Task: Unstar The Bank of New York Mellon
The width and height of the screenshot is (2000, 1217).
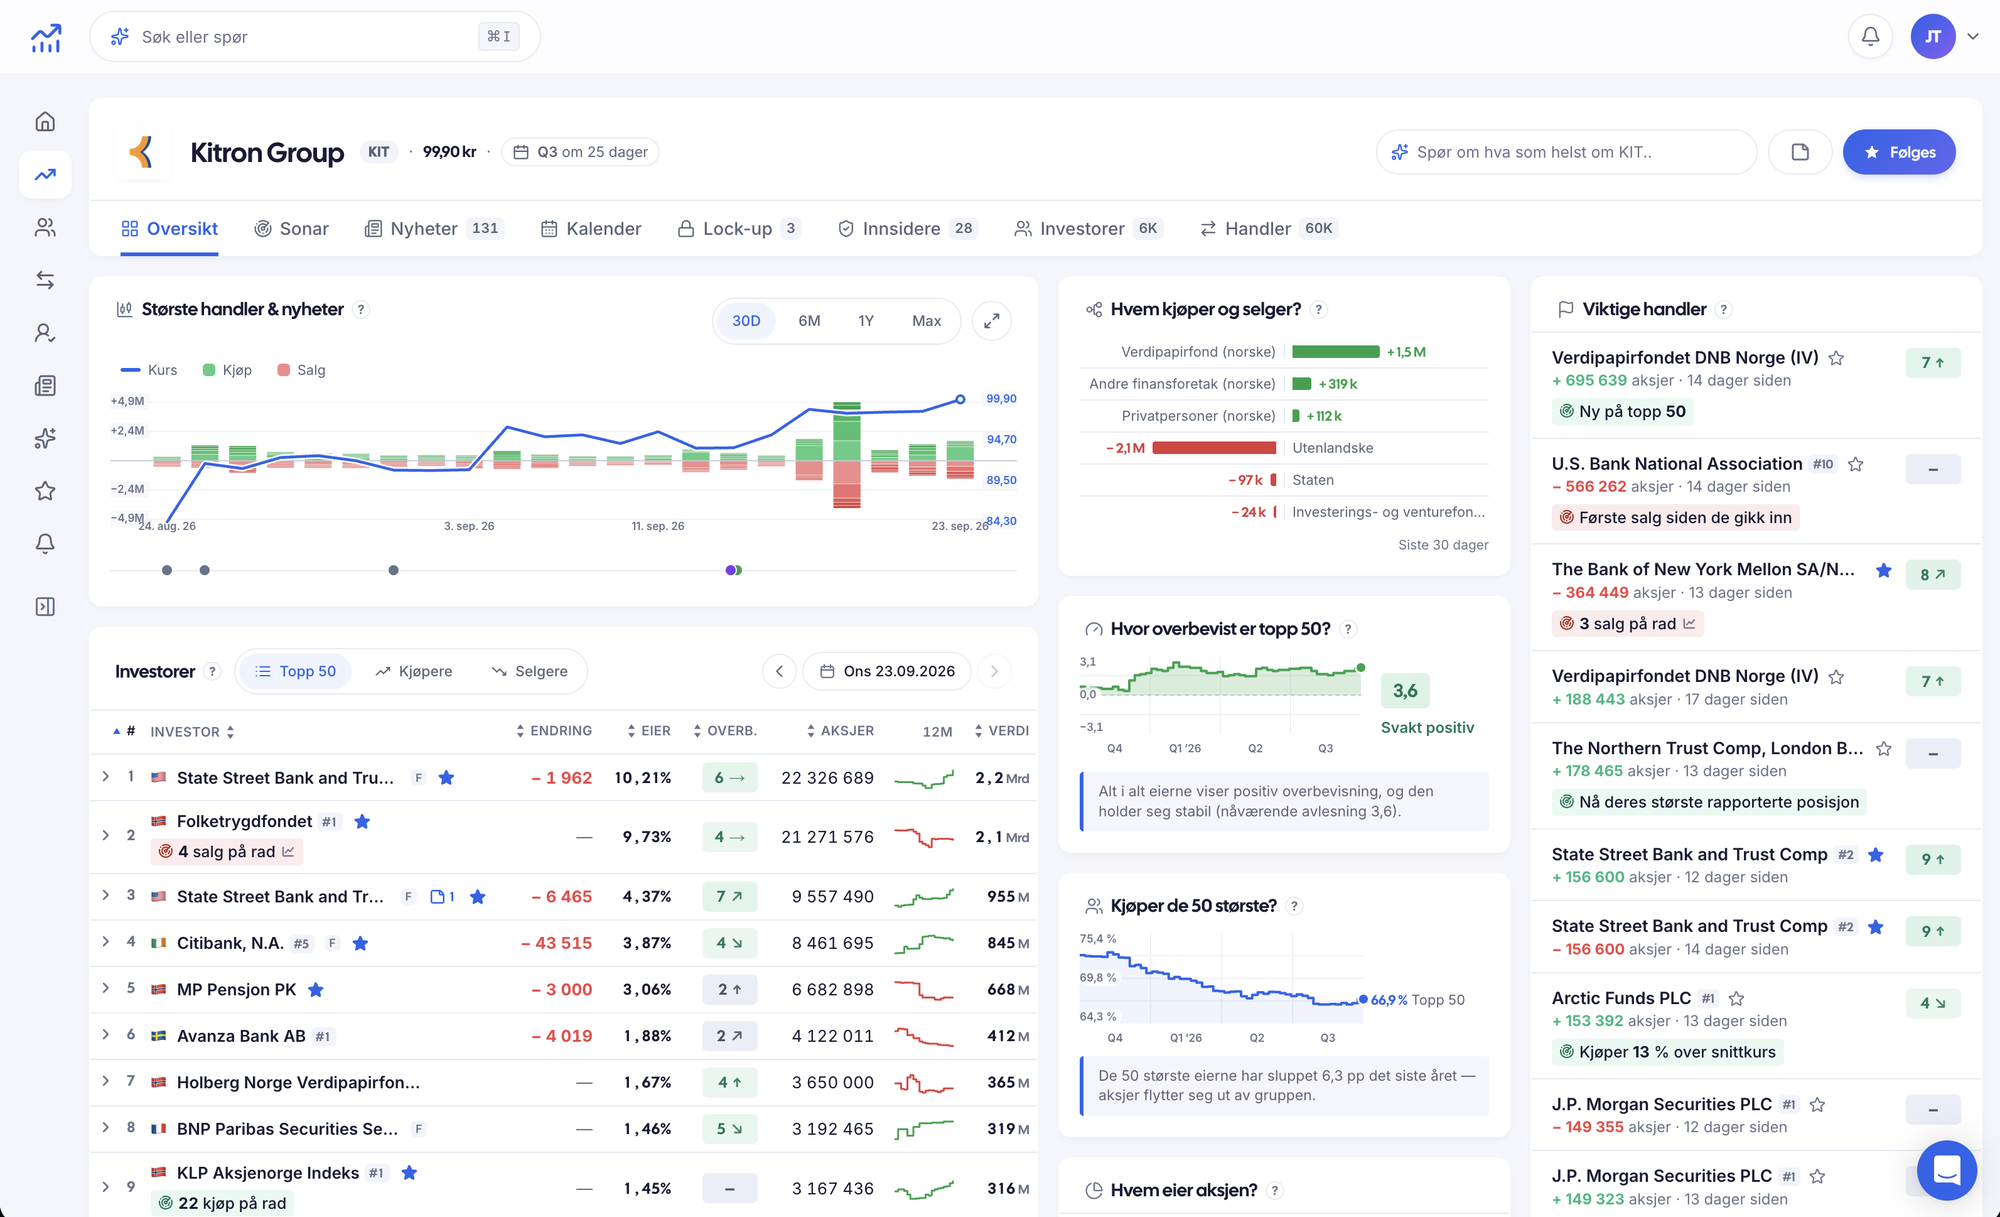Action: pyautogui.click(x=1884, y=570)
